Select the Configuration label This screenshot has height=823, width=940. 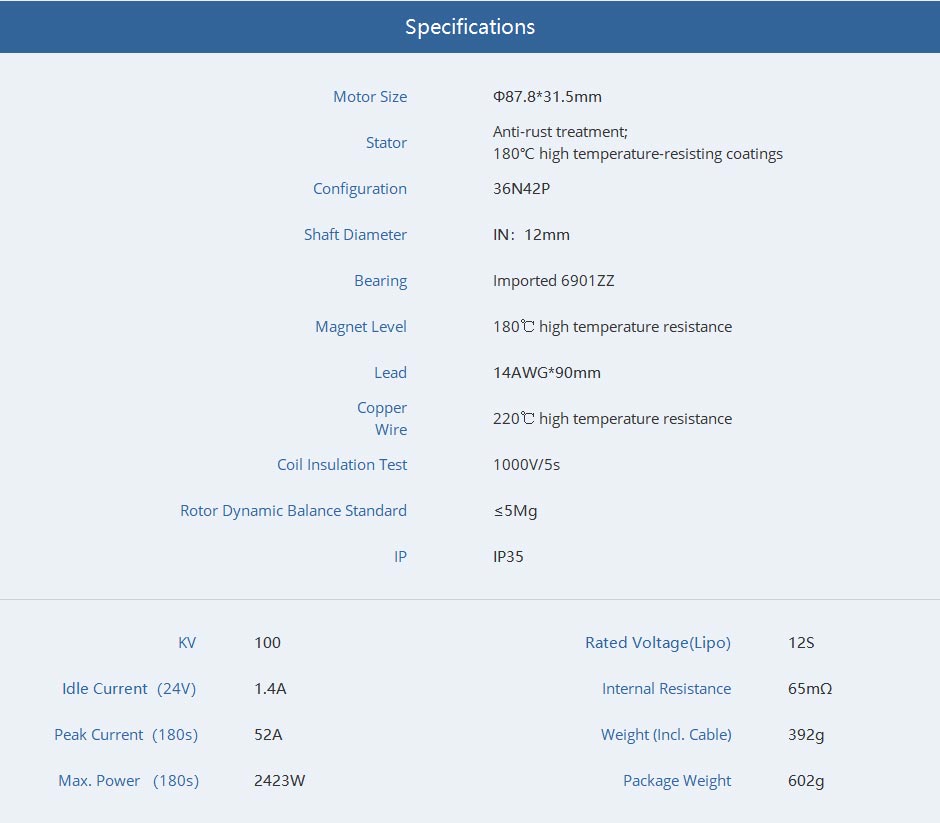coord(360,189)
